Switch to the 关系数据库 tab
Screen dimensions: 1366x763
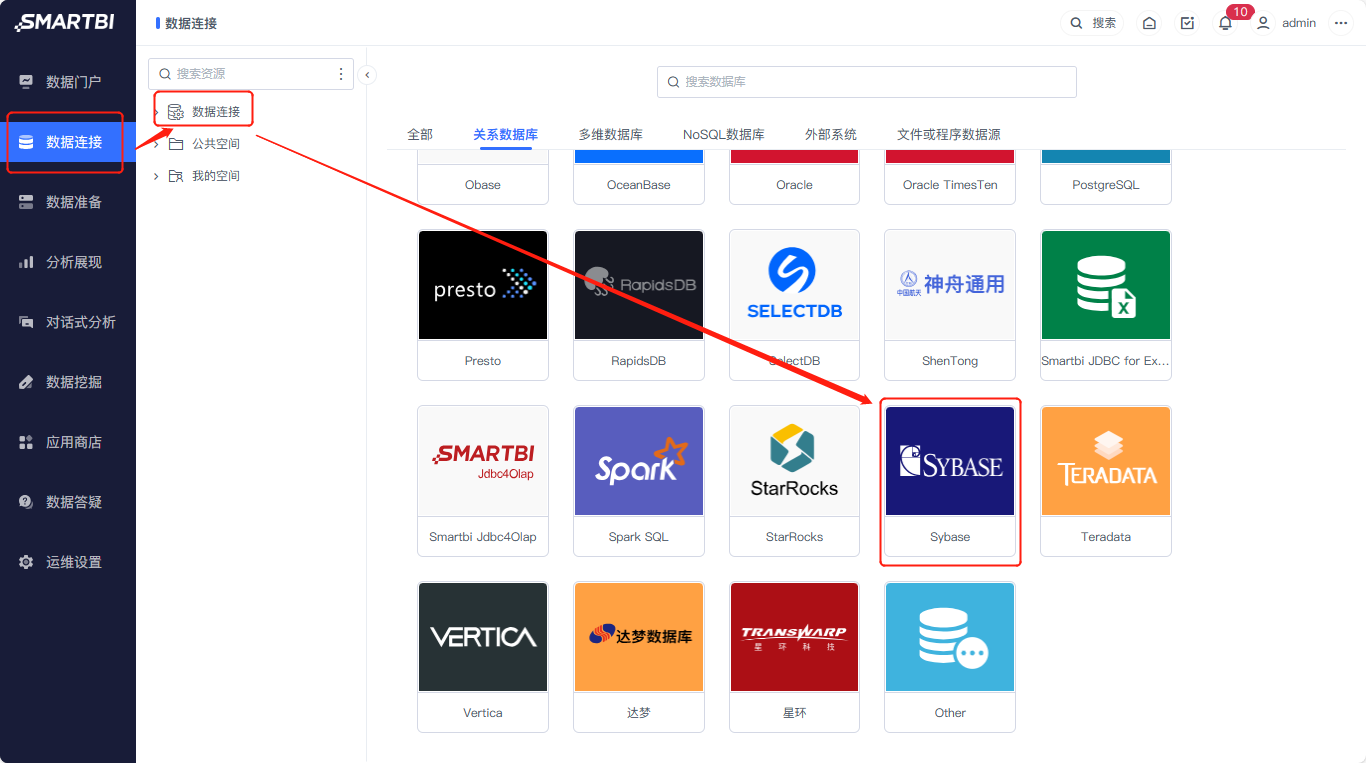click(506, 134)
